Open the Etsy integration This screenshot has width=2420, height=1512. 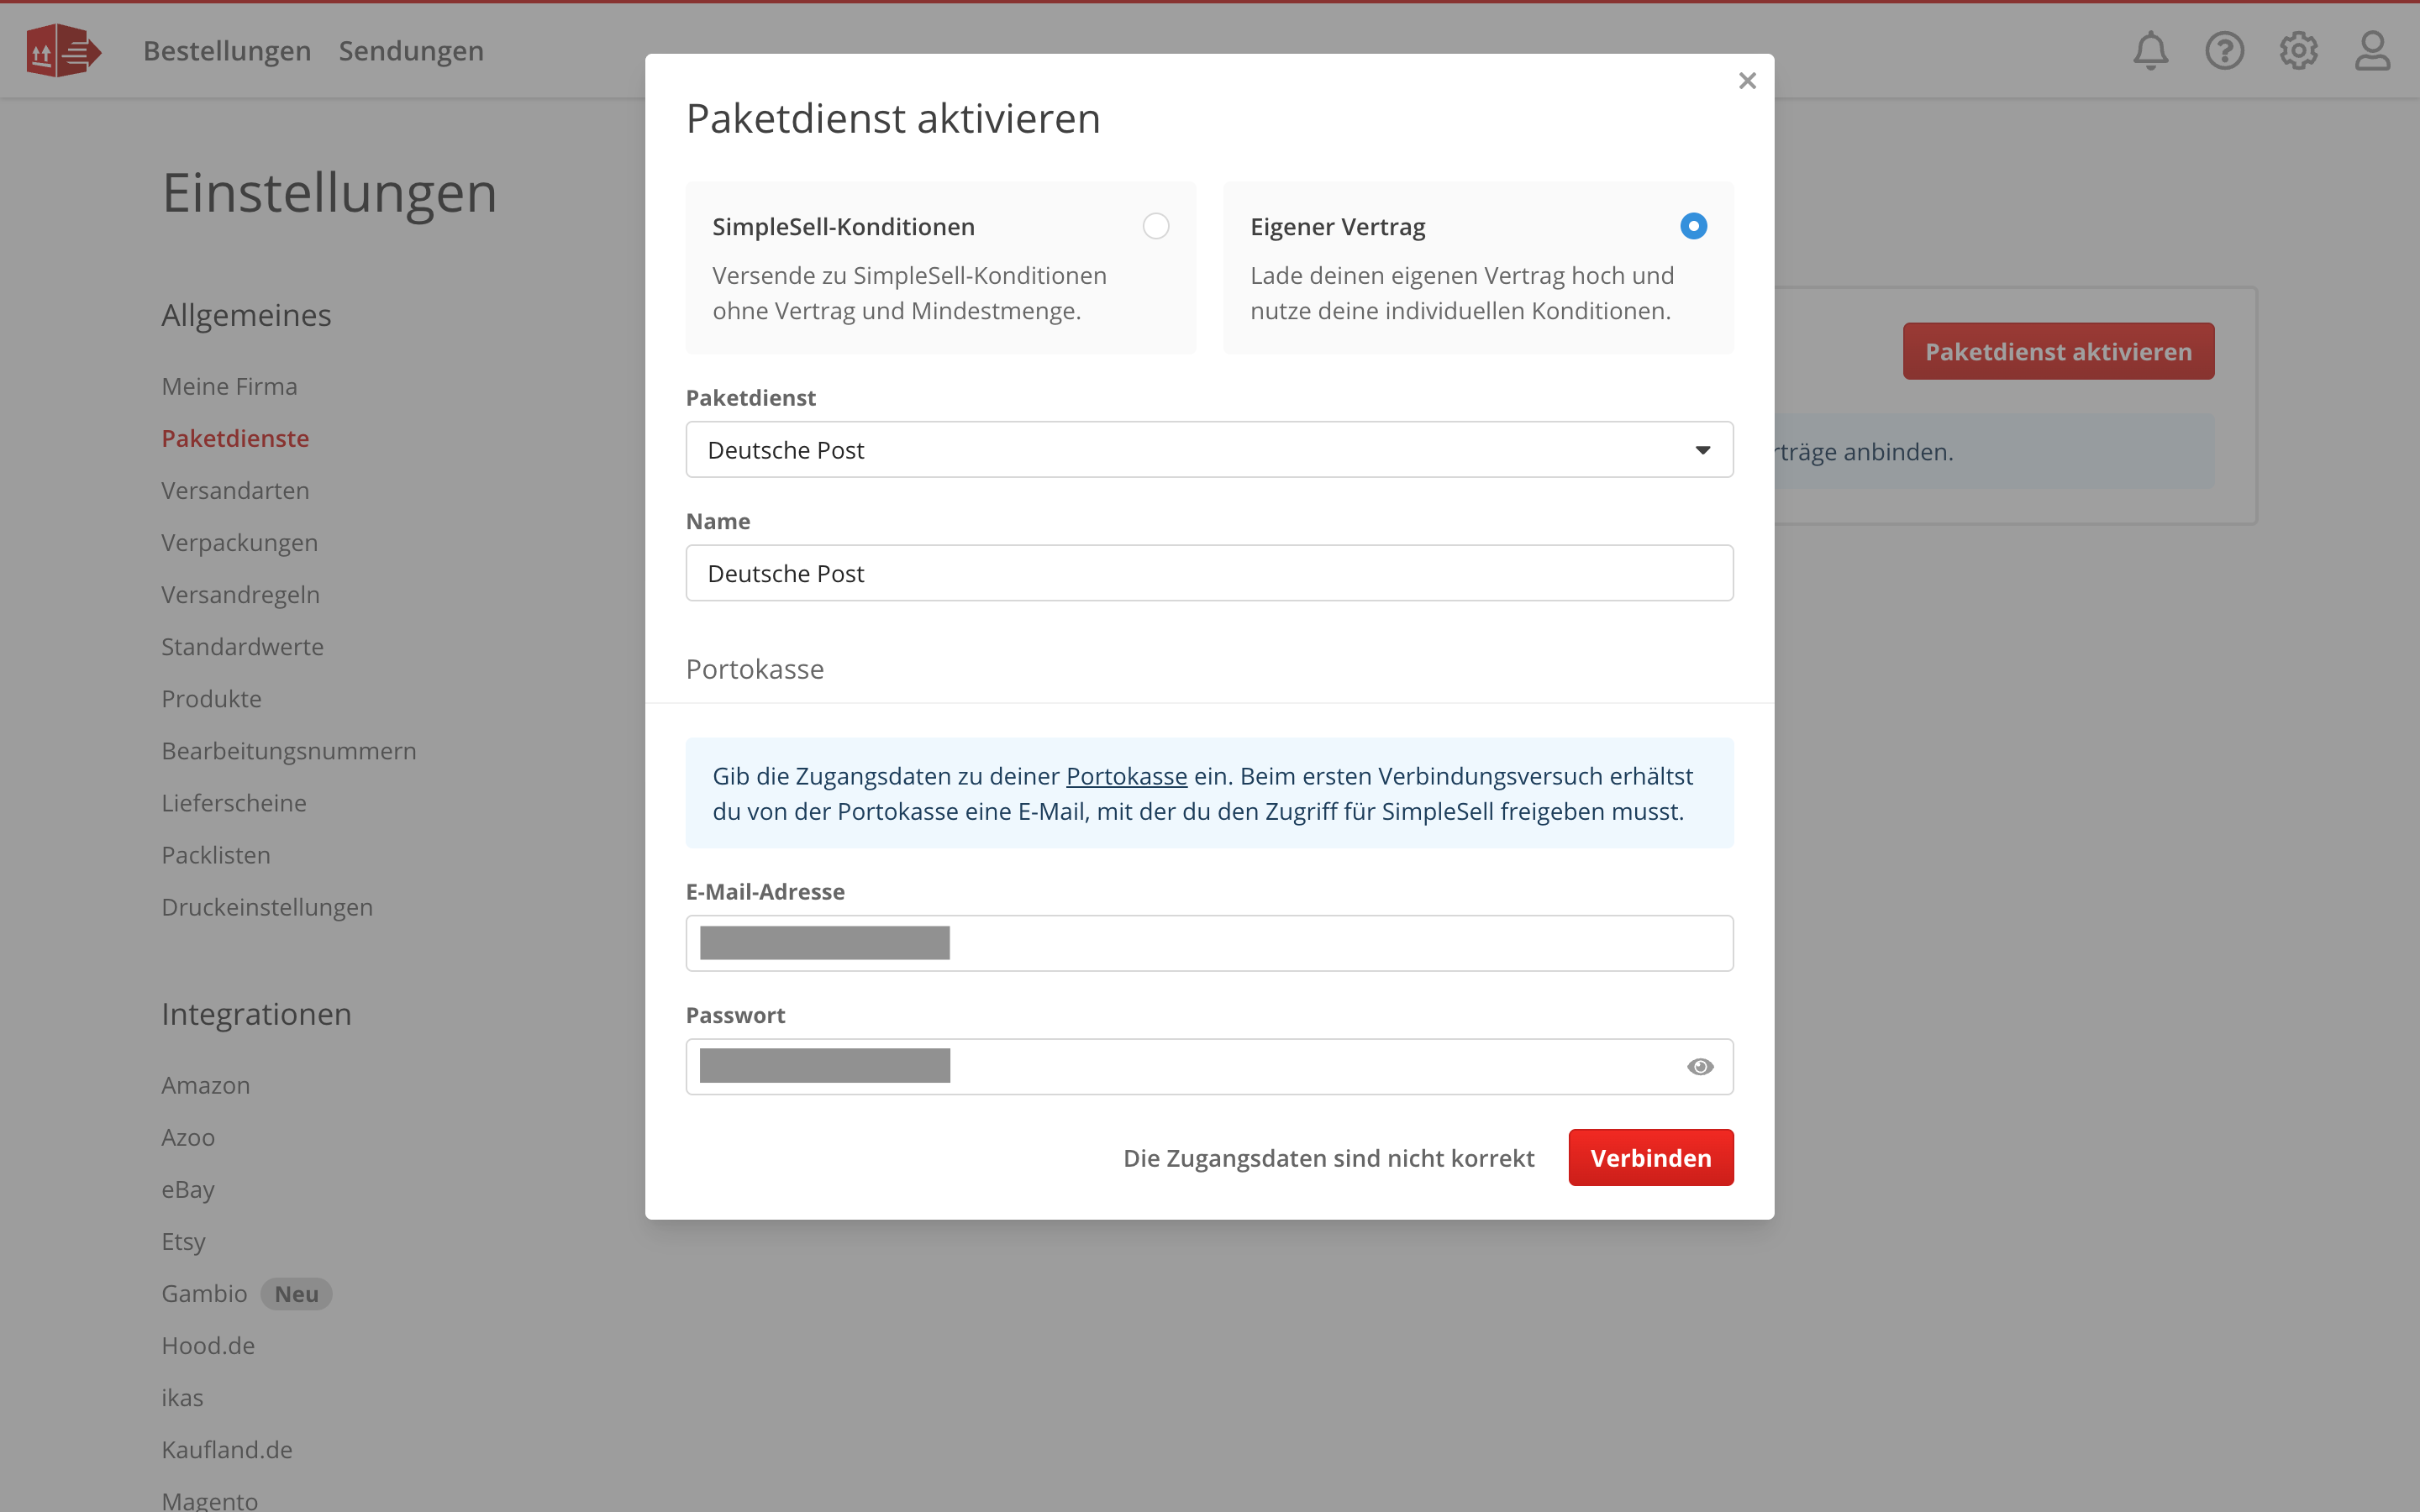(x=183, y=1241)
